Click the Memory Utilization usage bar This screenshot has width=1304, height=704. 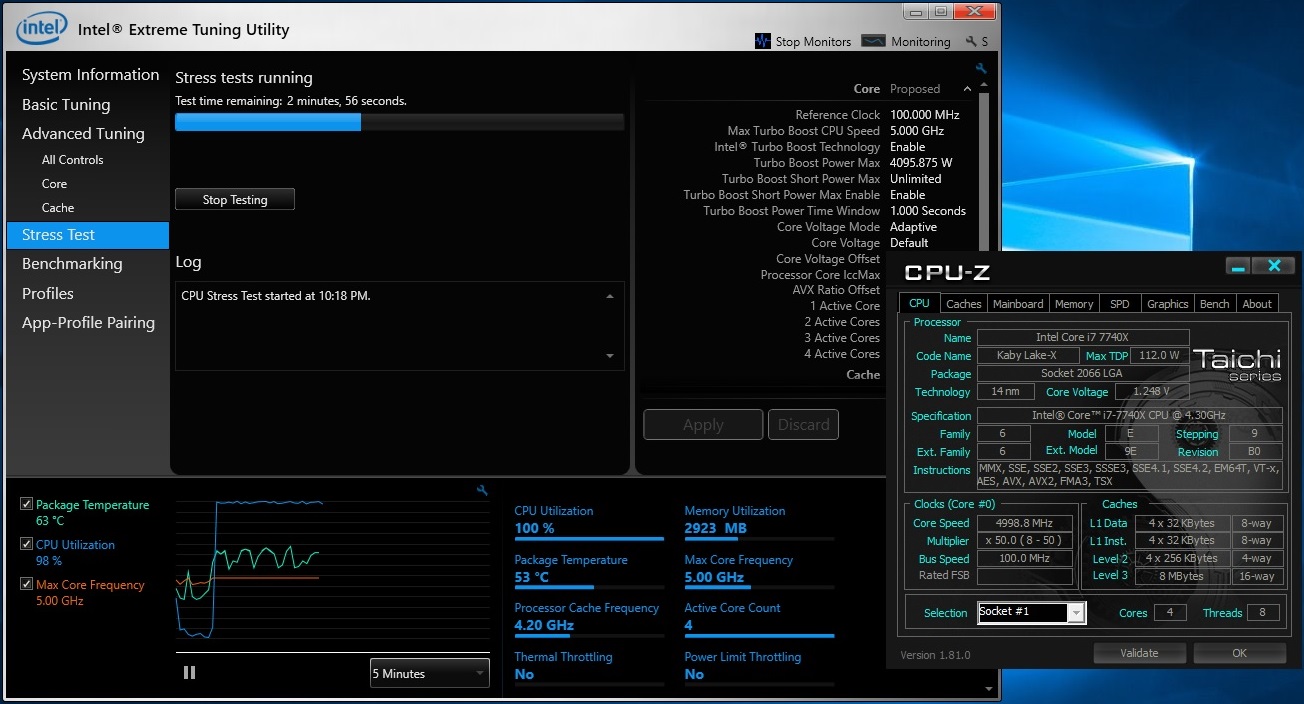click(759, 539)
